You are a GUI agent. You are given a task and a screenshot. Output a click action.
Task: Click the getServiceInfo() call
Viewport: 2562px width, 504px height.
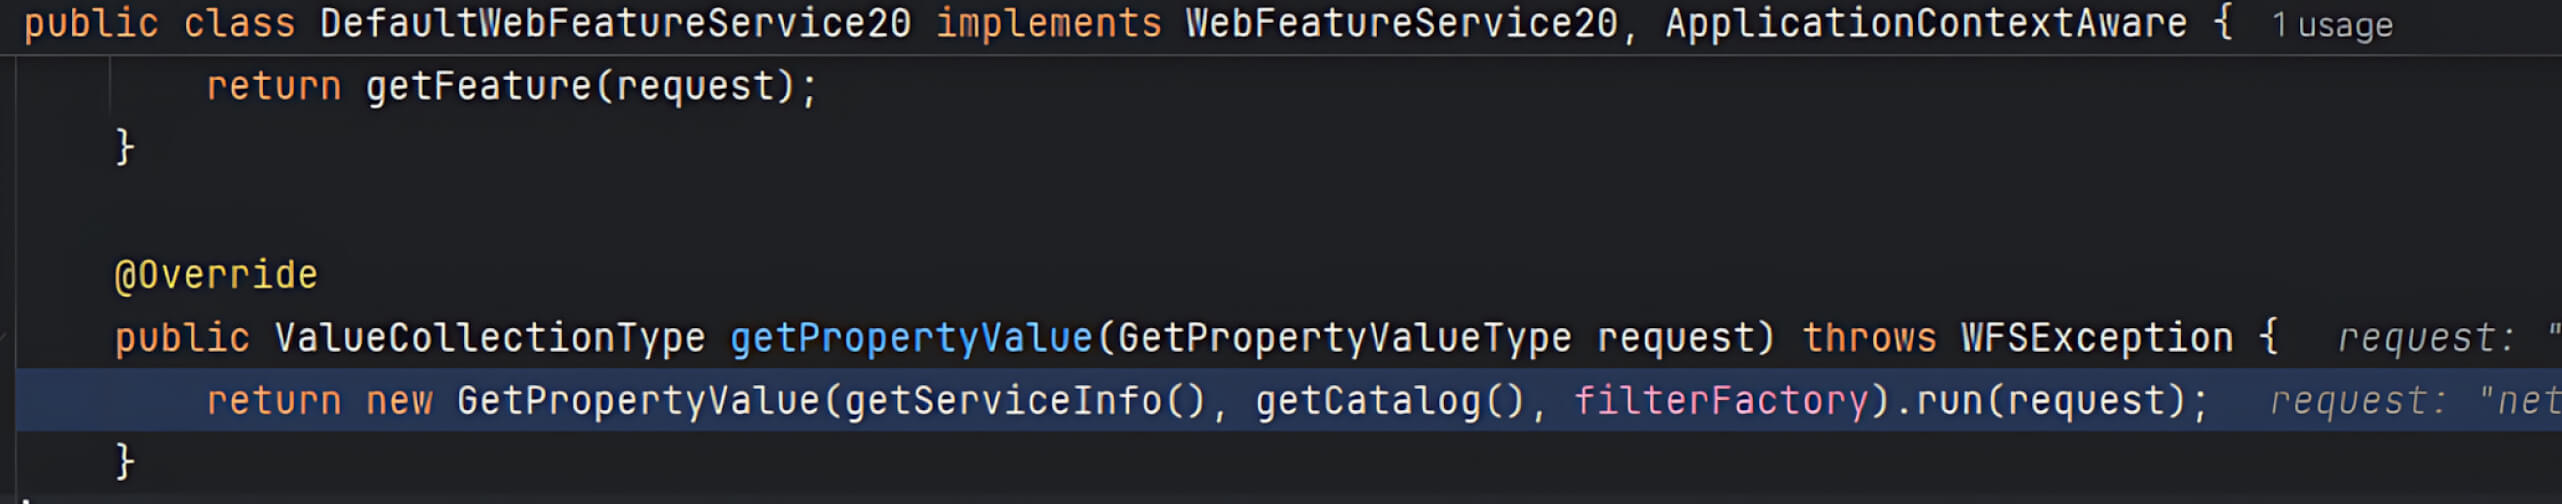tap(1025, 401)
